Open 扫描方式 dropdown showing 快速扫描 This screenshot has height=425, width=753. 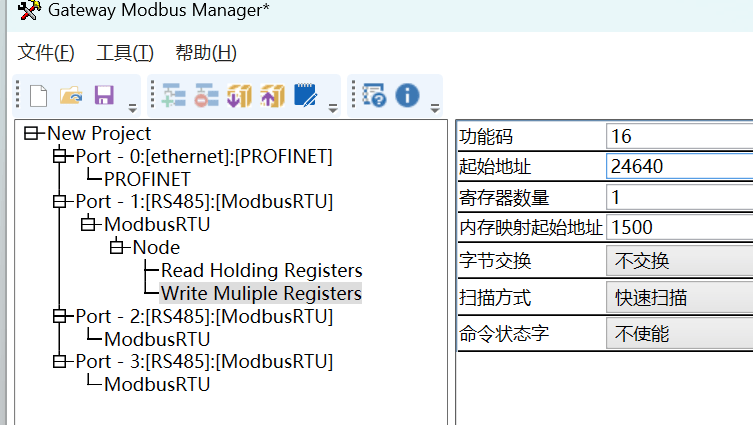680,297
